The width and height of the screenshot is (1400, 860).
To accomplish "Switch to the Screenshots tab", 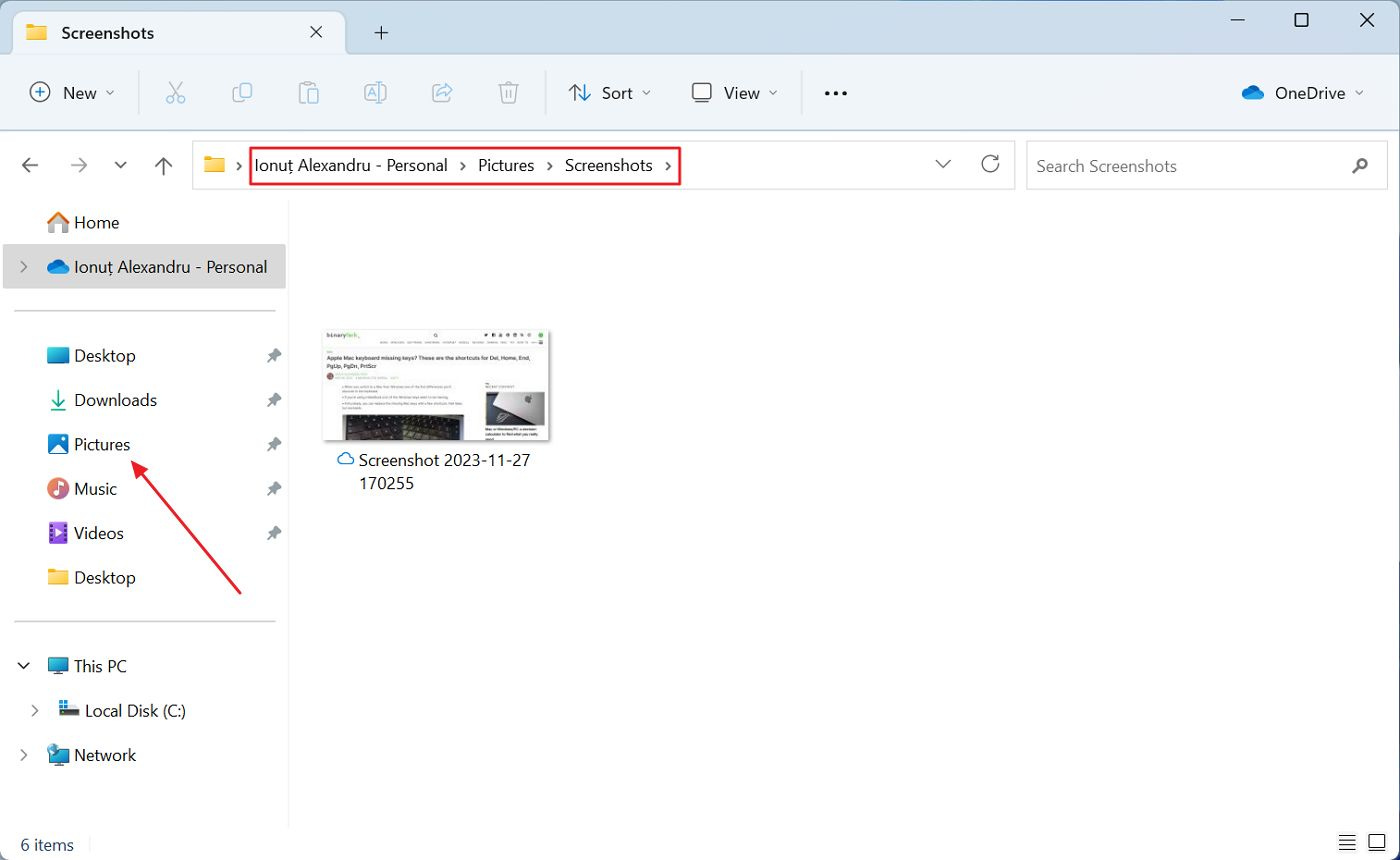I will (x=107, y=32).
